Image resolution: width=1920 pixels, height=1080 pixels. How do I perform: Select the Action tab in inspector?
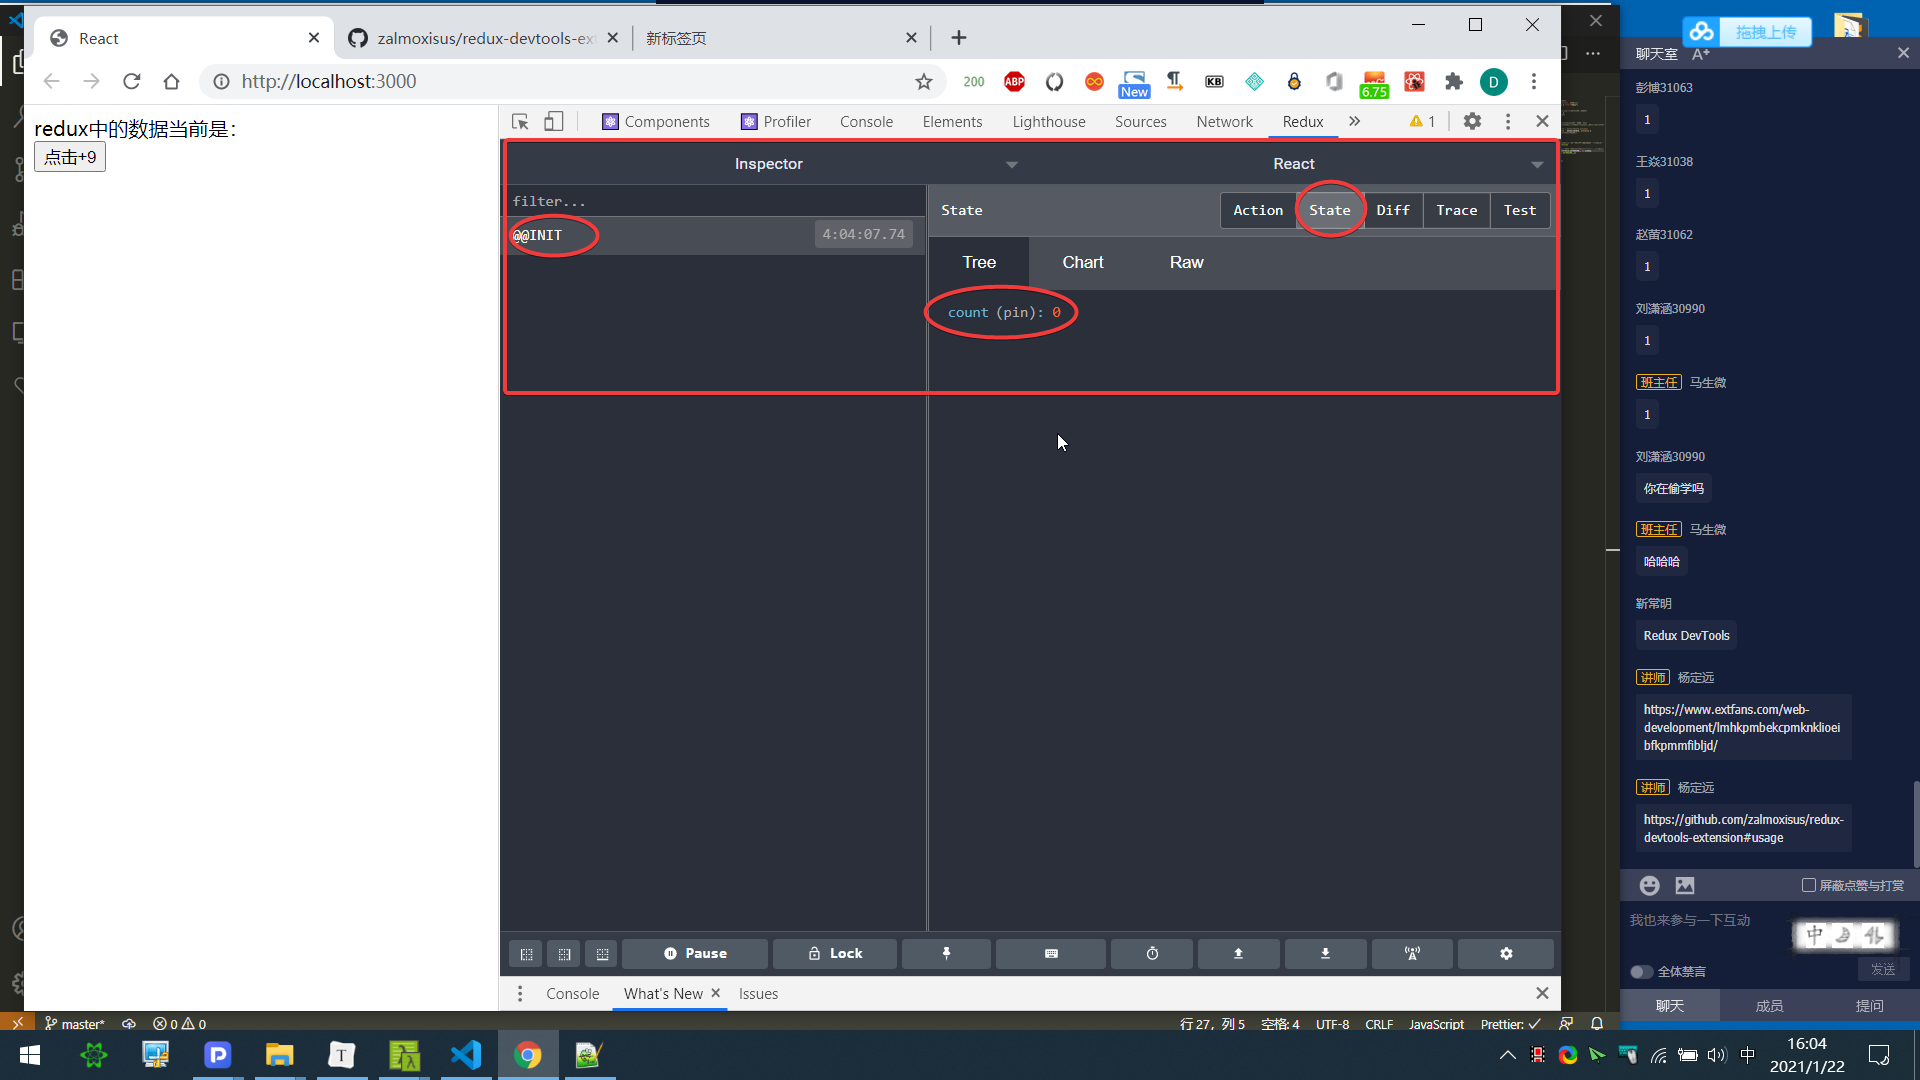(1258, 210)
